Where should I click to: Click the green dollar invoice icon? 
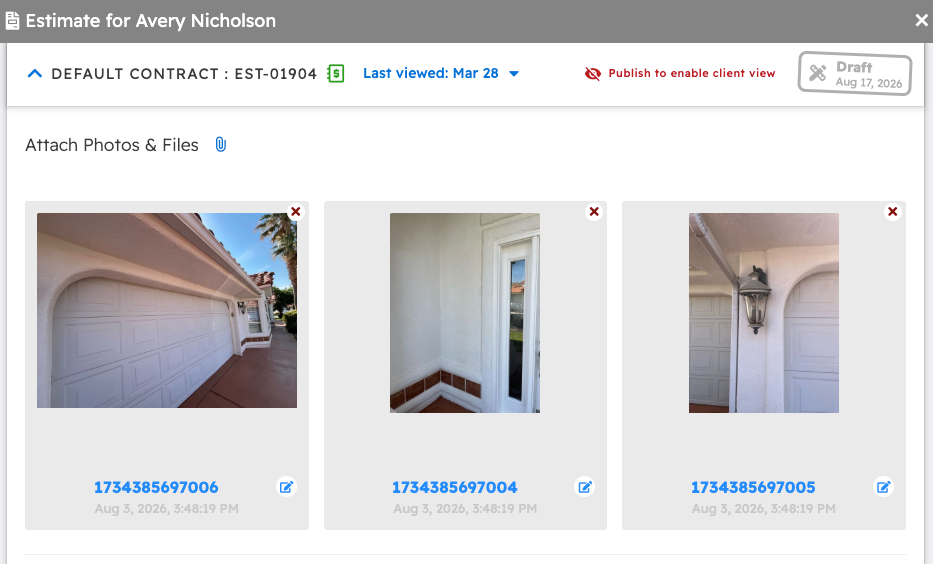click(336, 74)
